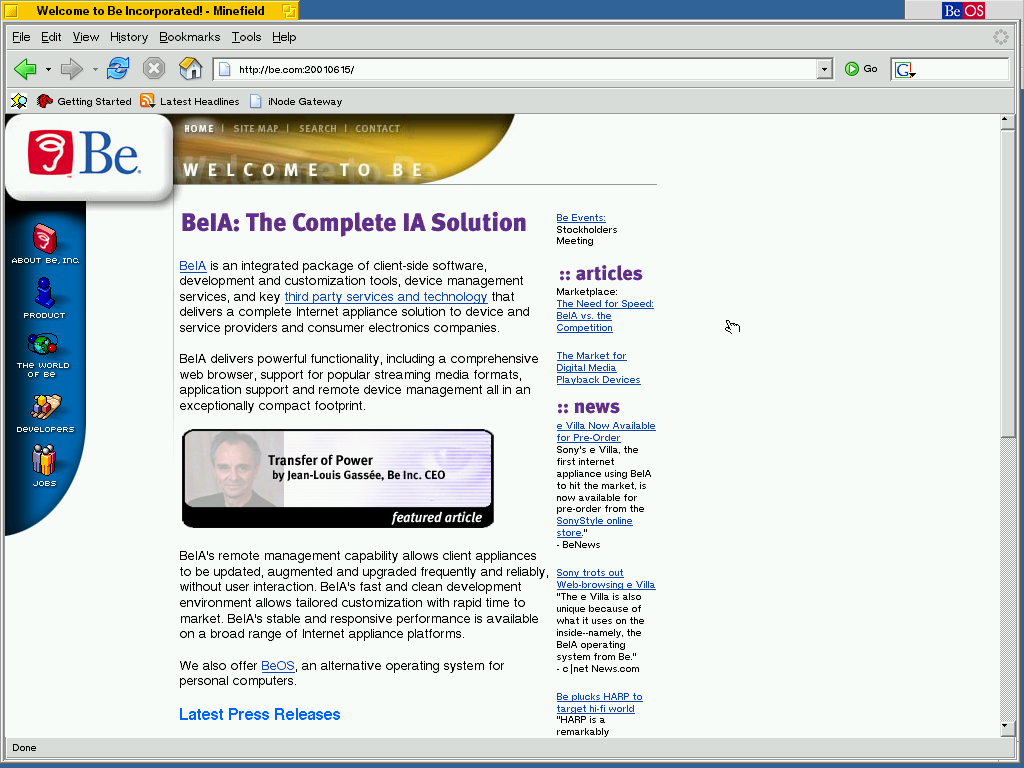1024x768 pixels.
Task: Expand the URL bar history dropdown
Action: [x=824, y=69]
